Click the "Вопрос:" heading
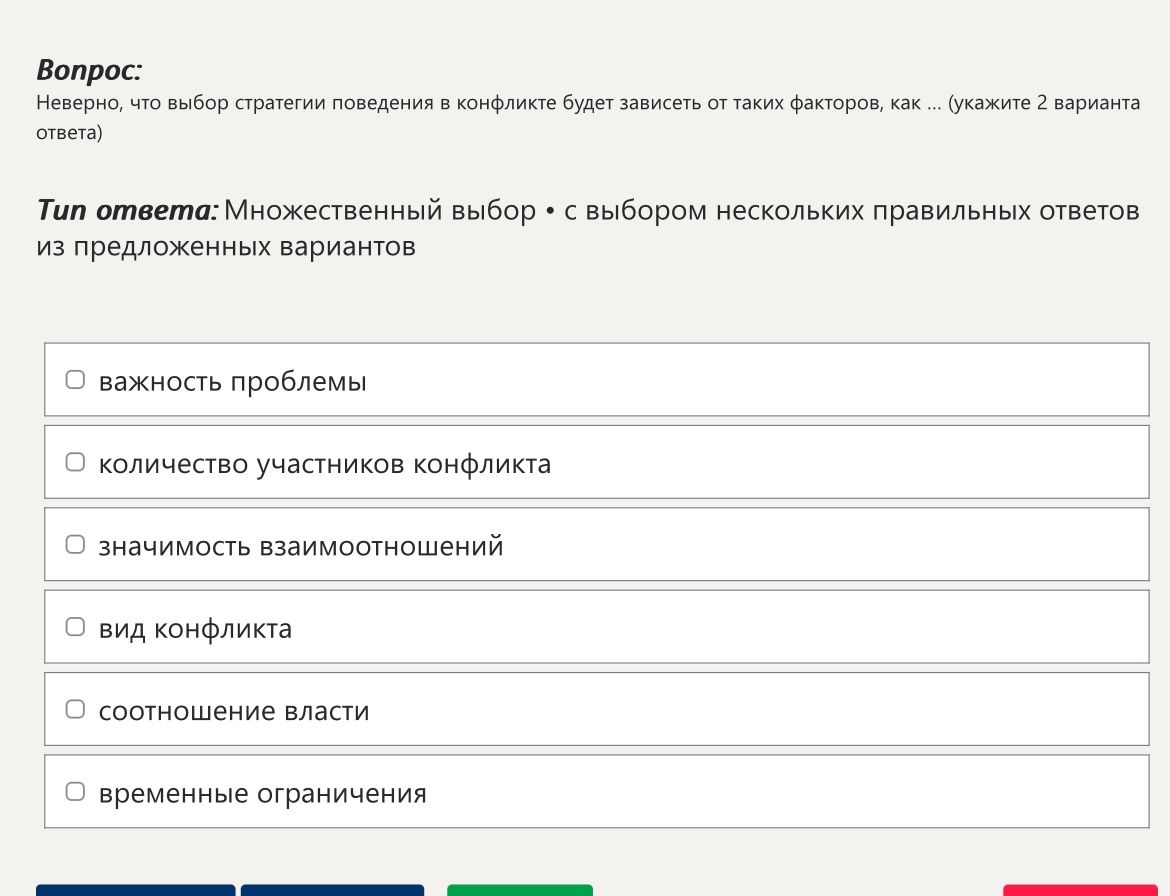 89,70
